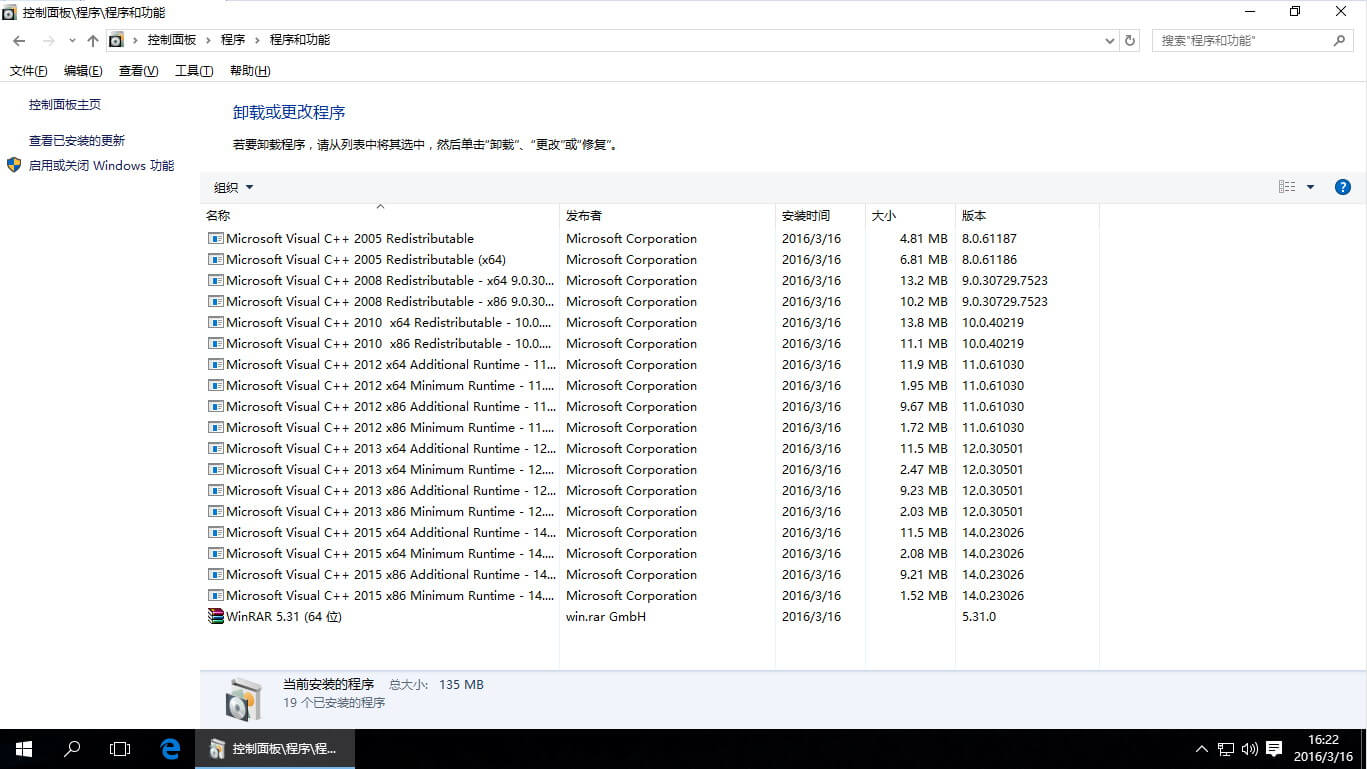This screenshot has width=1367, height=769.
Task: Select the Visual C++ 2008 x64 9.0.30 icon
Action: [x=216, y=281]
